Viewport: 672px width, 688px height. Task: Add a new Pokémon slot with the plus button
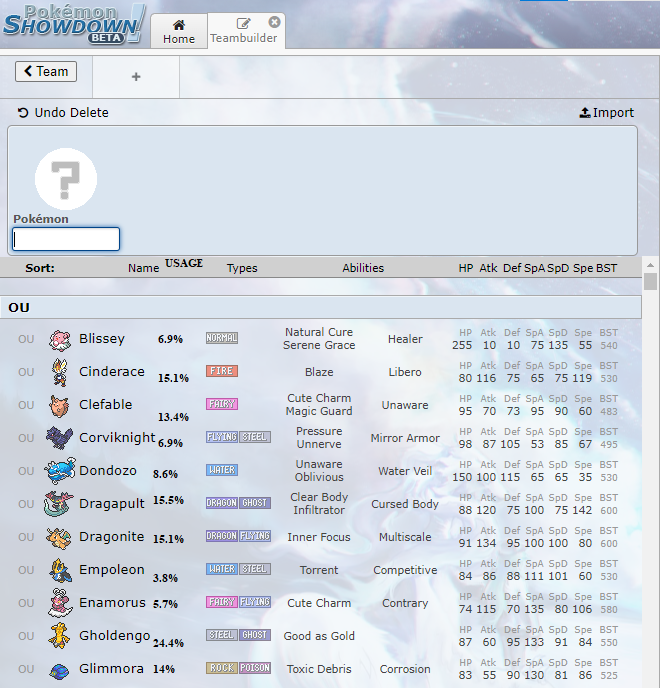136,77
